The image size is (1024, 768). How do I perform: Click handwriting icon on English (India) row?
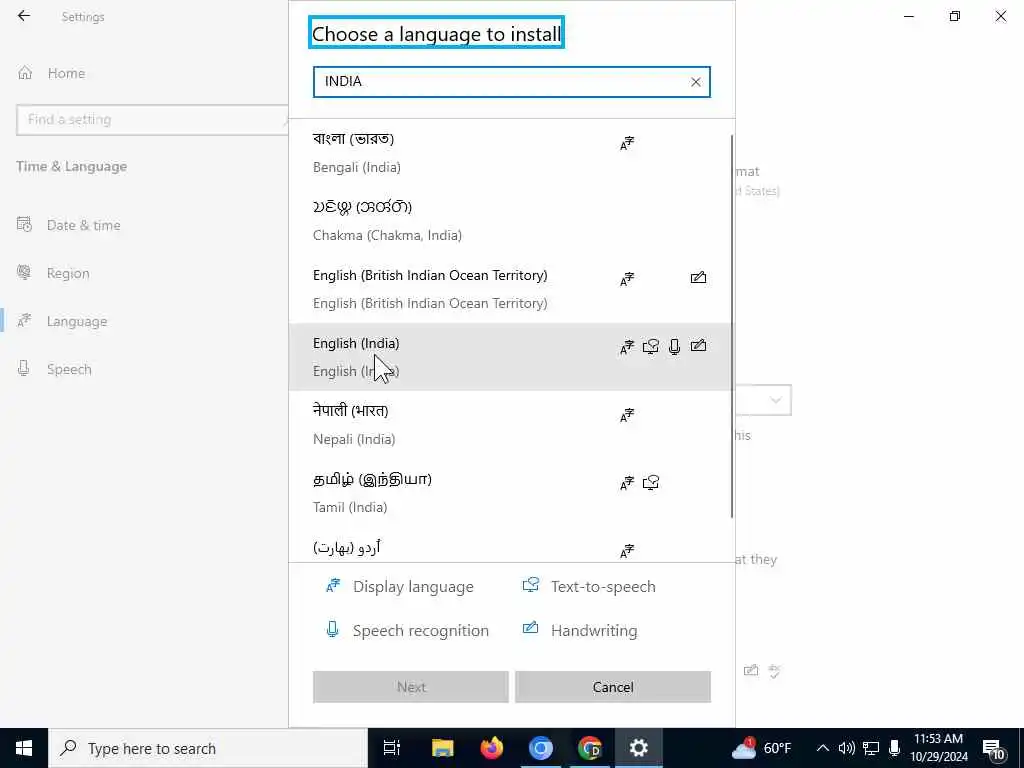pos(698,346)
